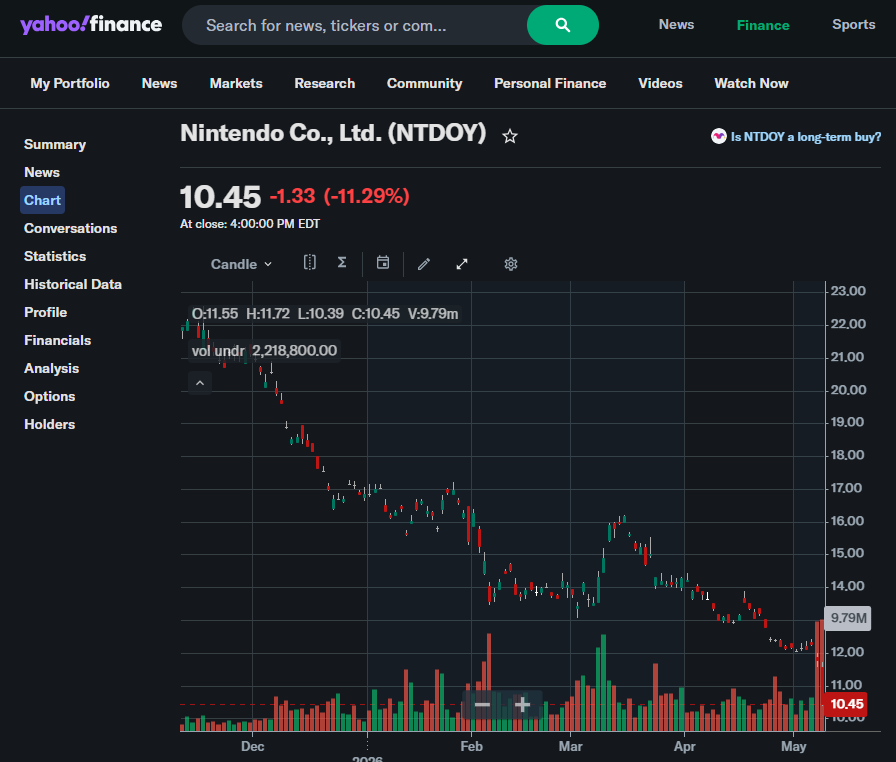
Task: Open indicators sigma icon
Action: (342, 262)
